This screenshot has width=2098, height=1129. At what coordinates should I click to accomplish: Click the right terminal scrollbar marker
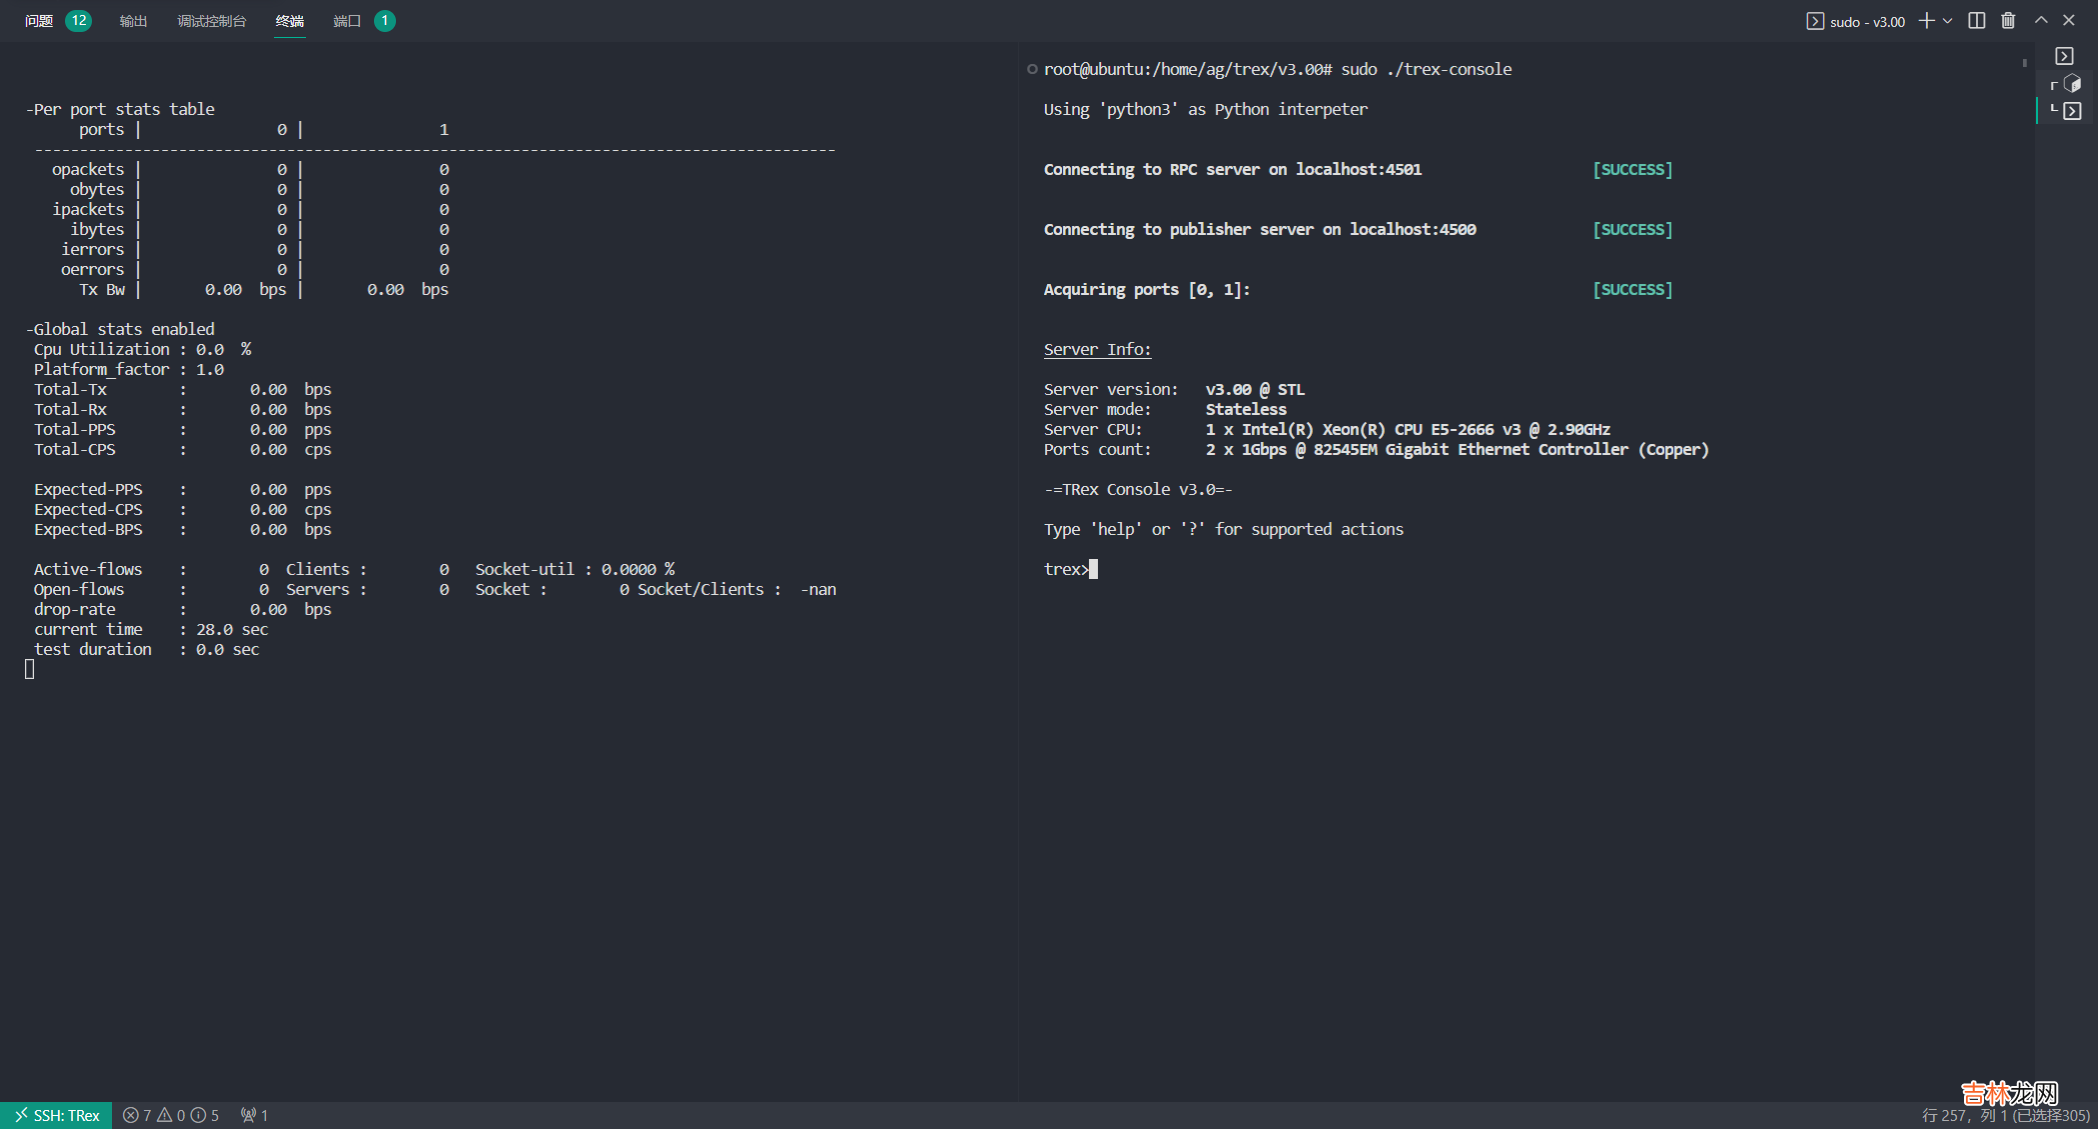coord(2024,63)
